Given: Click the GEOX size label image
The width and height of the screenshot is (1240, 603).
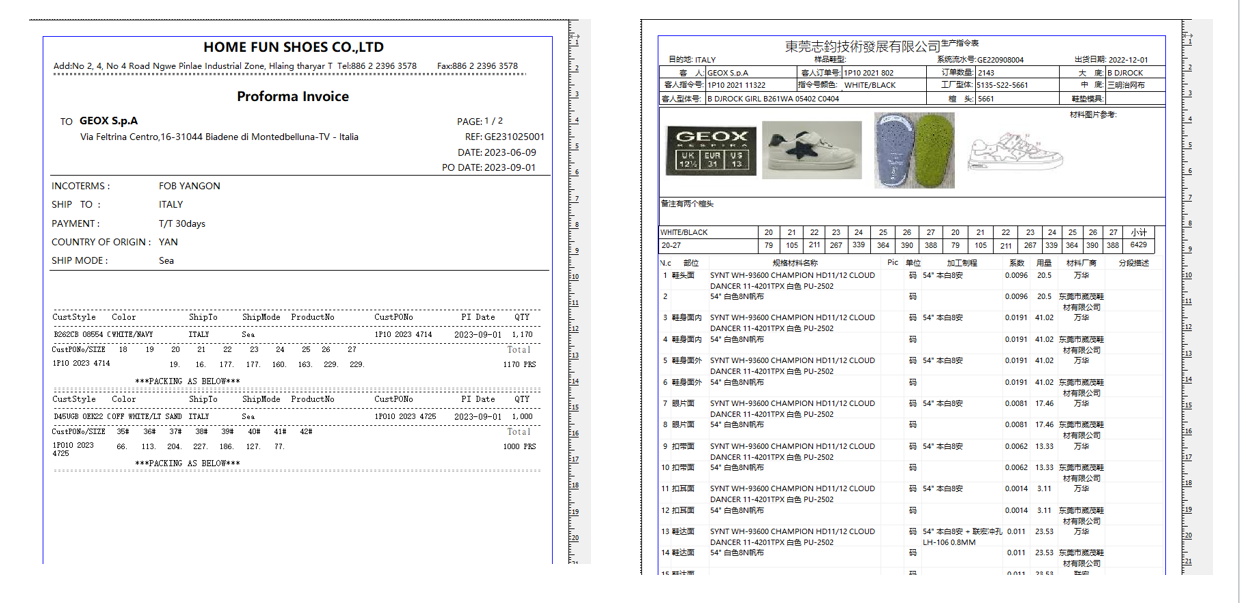Looking at the screenshot, I should click(708, 150).
